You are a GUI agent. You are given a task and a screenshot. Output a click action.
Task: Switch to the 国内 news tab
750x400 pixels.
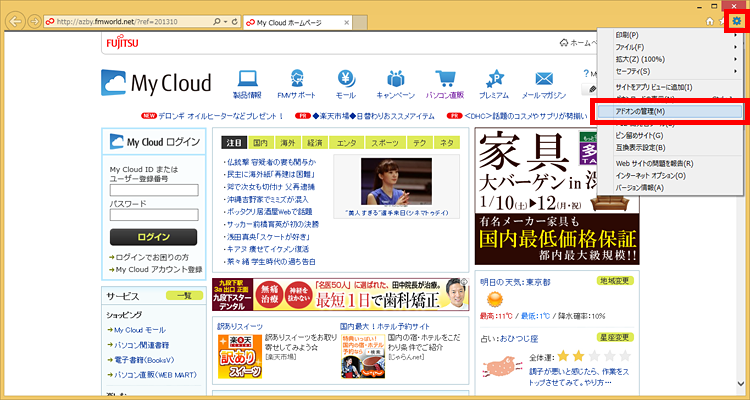click(x=261, y=143)
